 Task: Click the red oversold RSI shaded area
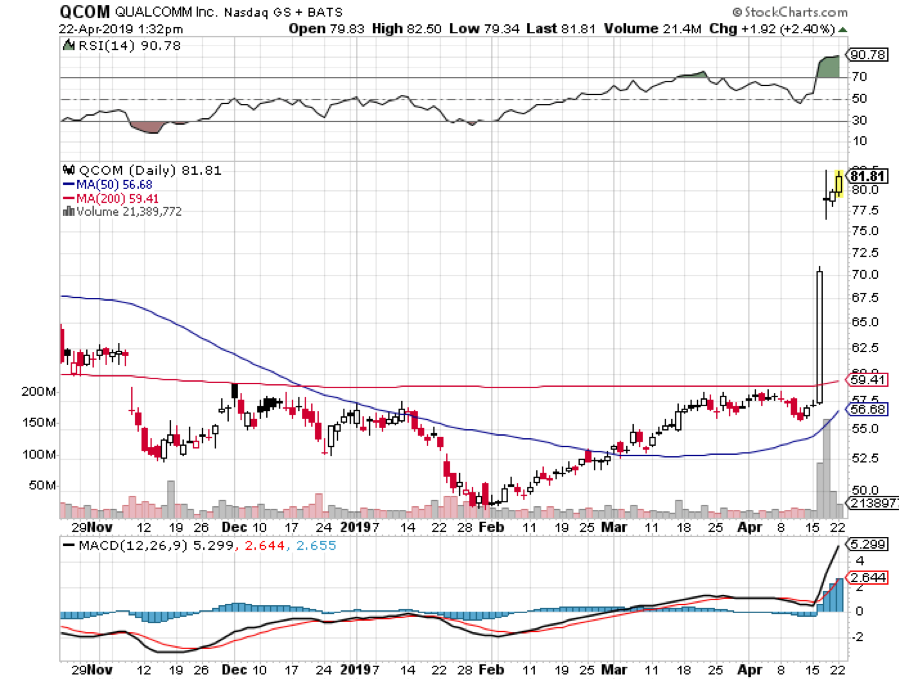point(147,126)
